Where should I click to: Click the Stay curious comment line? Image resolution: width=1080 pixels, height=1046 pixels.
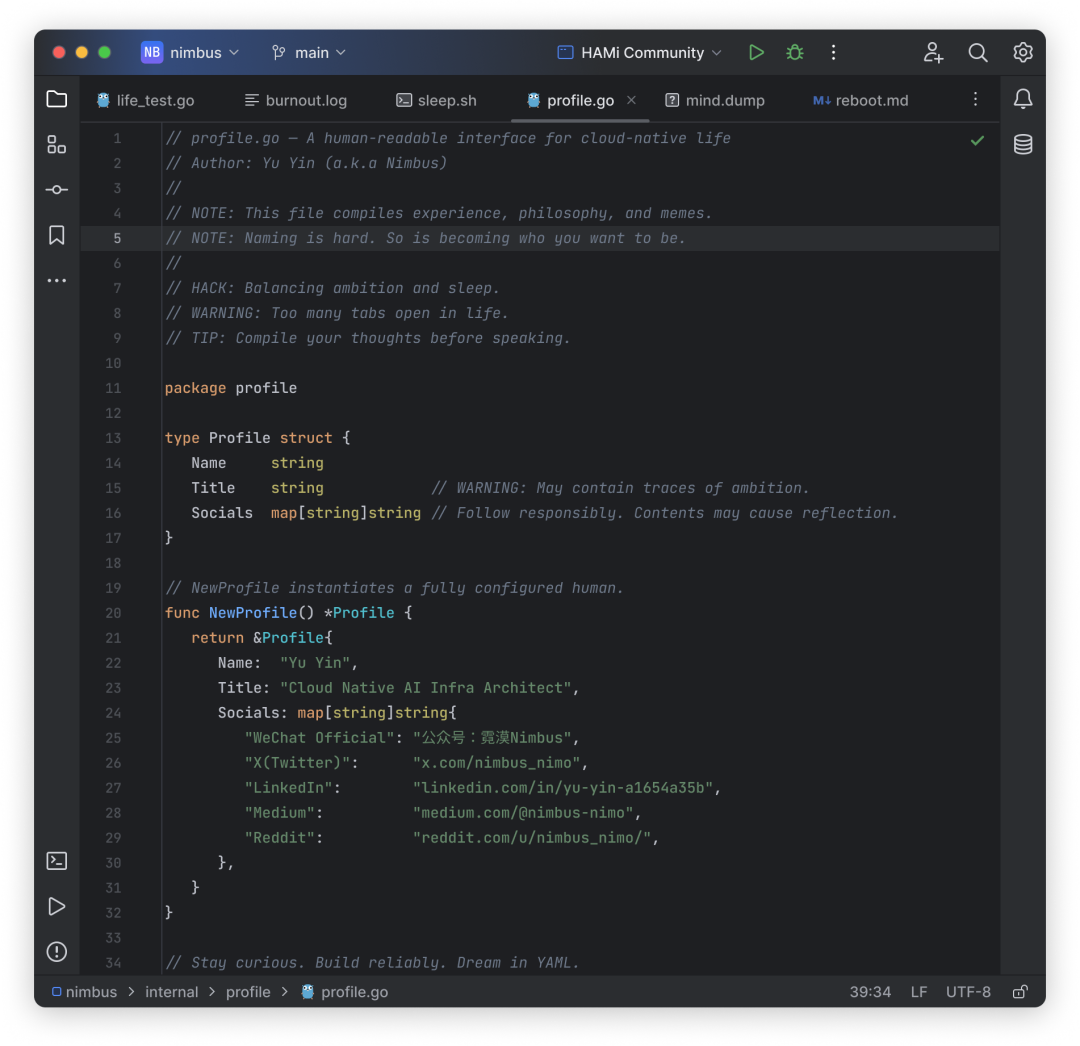coord(372,962)
